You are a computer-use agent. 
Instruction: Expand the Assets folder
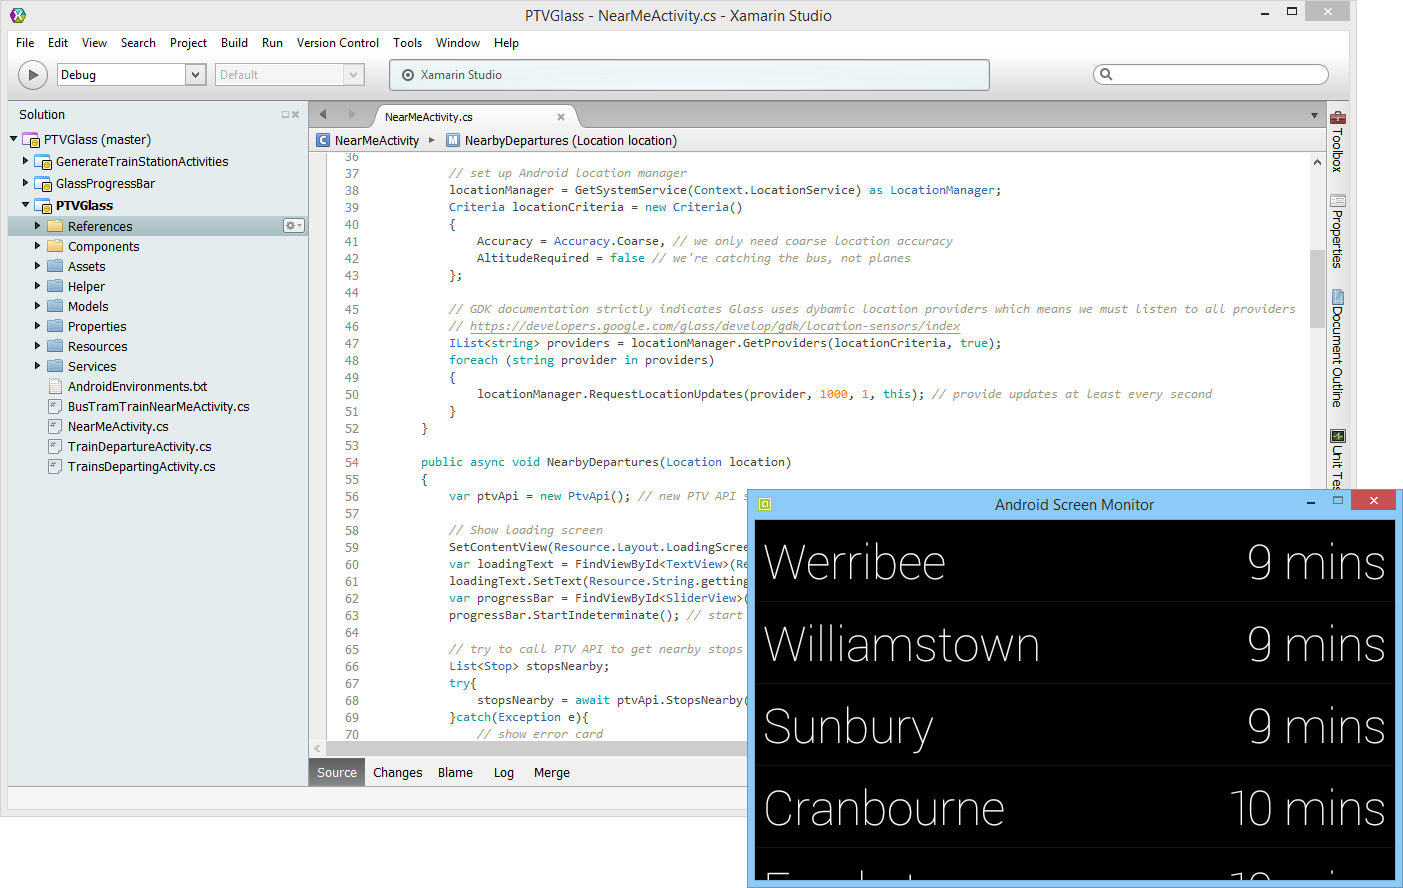38,266
